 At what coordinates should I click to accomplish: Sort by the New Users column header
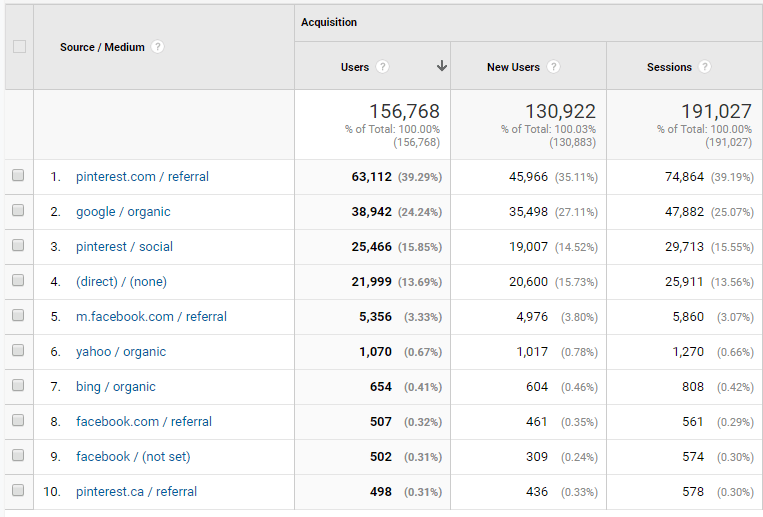pos(513,67)
